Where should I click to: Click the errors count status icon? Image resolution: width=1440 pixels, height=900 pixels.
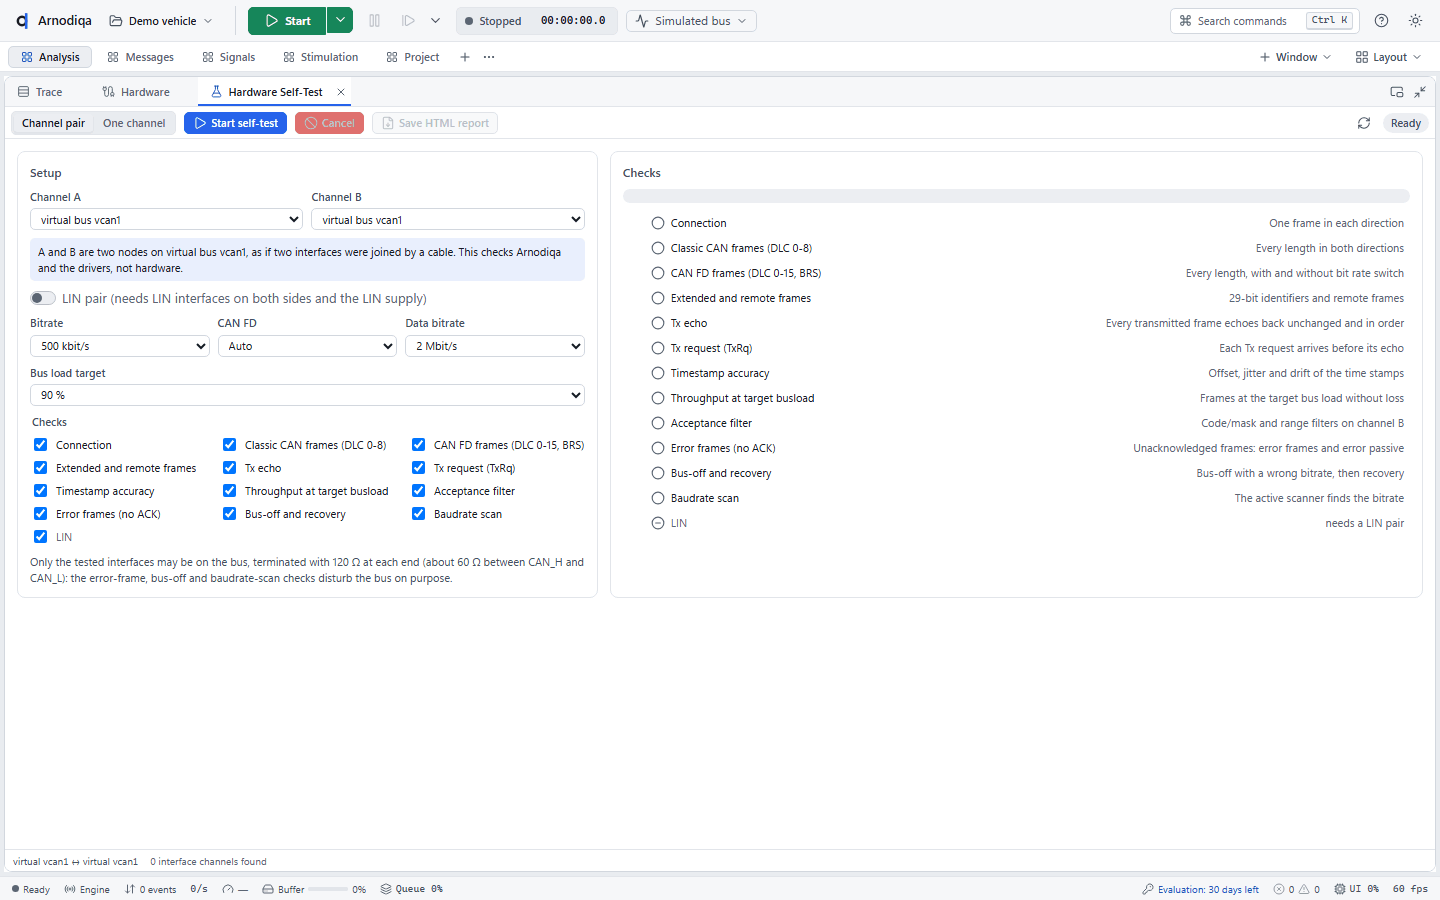click(1284, 889)
